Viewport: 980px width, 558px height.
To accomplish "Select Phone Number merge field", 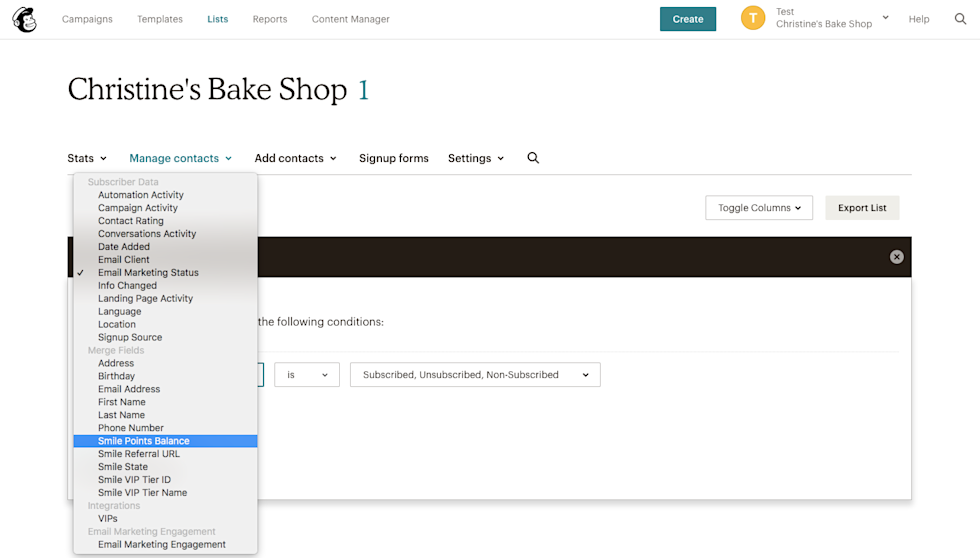I will [x=165, y=428].
